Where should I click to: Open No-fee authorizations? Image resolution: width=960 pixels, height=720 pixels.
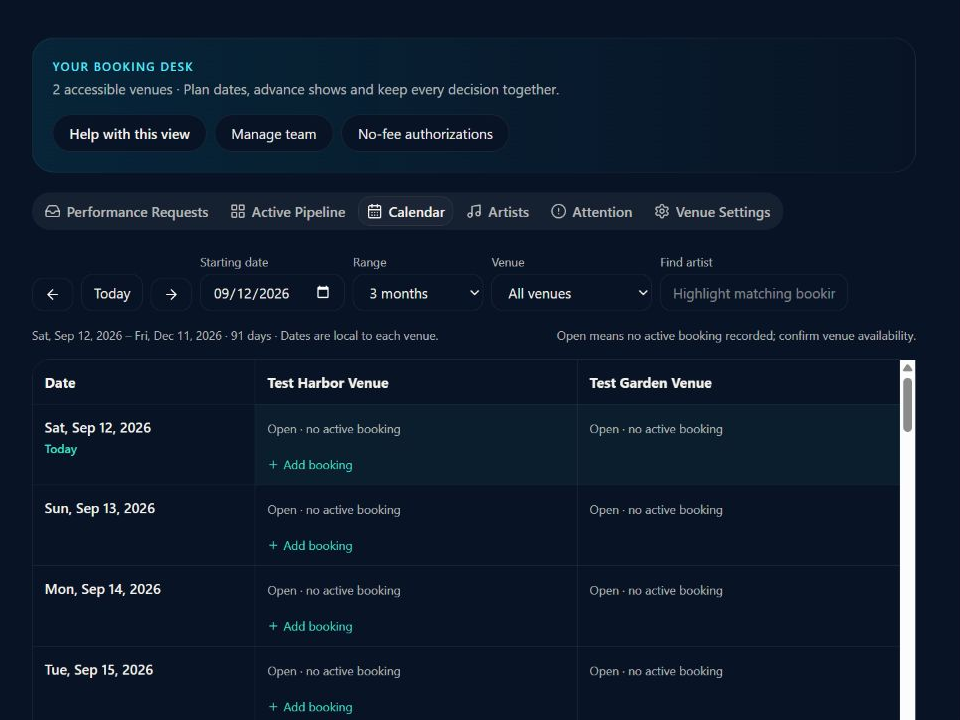coord(426,134)
